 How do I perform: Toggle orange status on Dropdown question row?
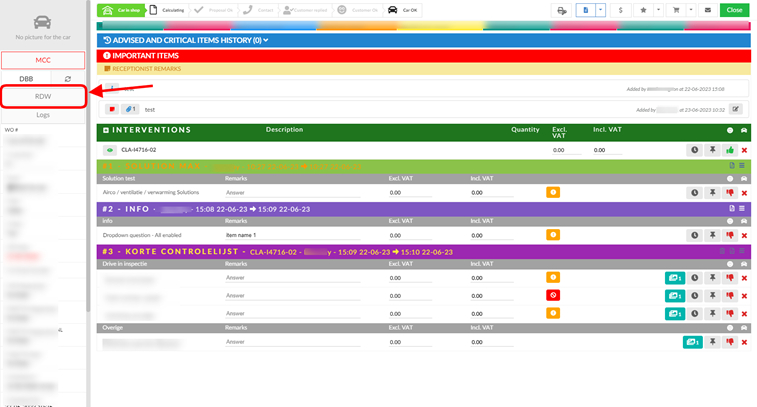point(553,235)
